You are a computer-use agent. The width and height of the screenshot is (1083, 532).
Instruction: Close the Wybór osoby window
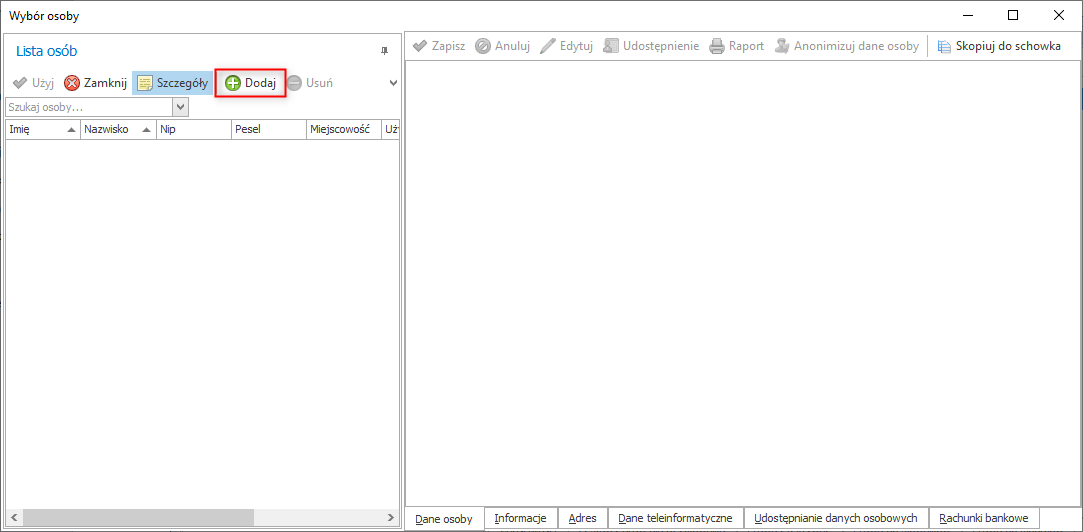[1059, 15]
